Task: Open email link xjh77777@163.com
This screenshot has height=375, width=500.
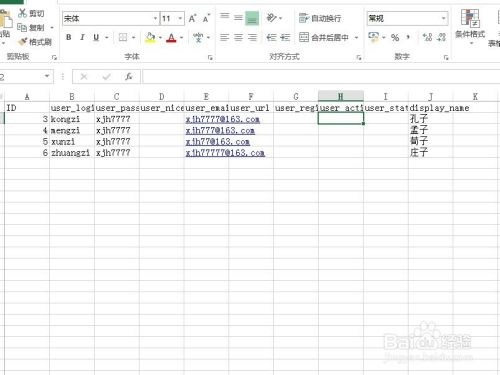Action: [225, 153]
